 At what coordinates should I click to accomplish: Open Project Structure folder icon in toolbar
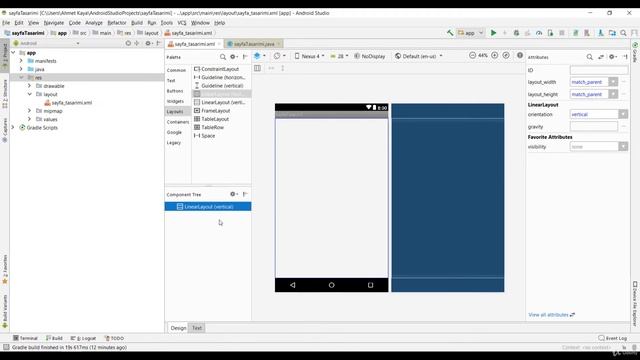tap(612, 33)
